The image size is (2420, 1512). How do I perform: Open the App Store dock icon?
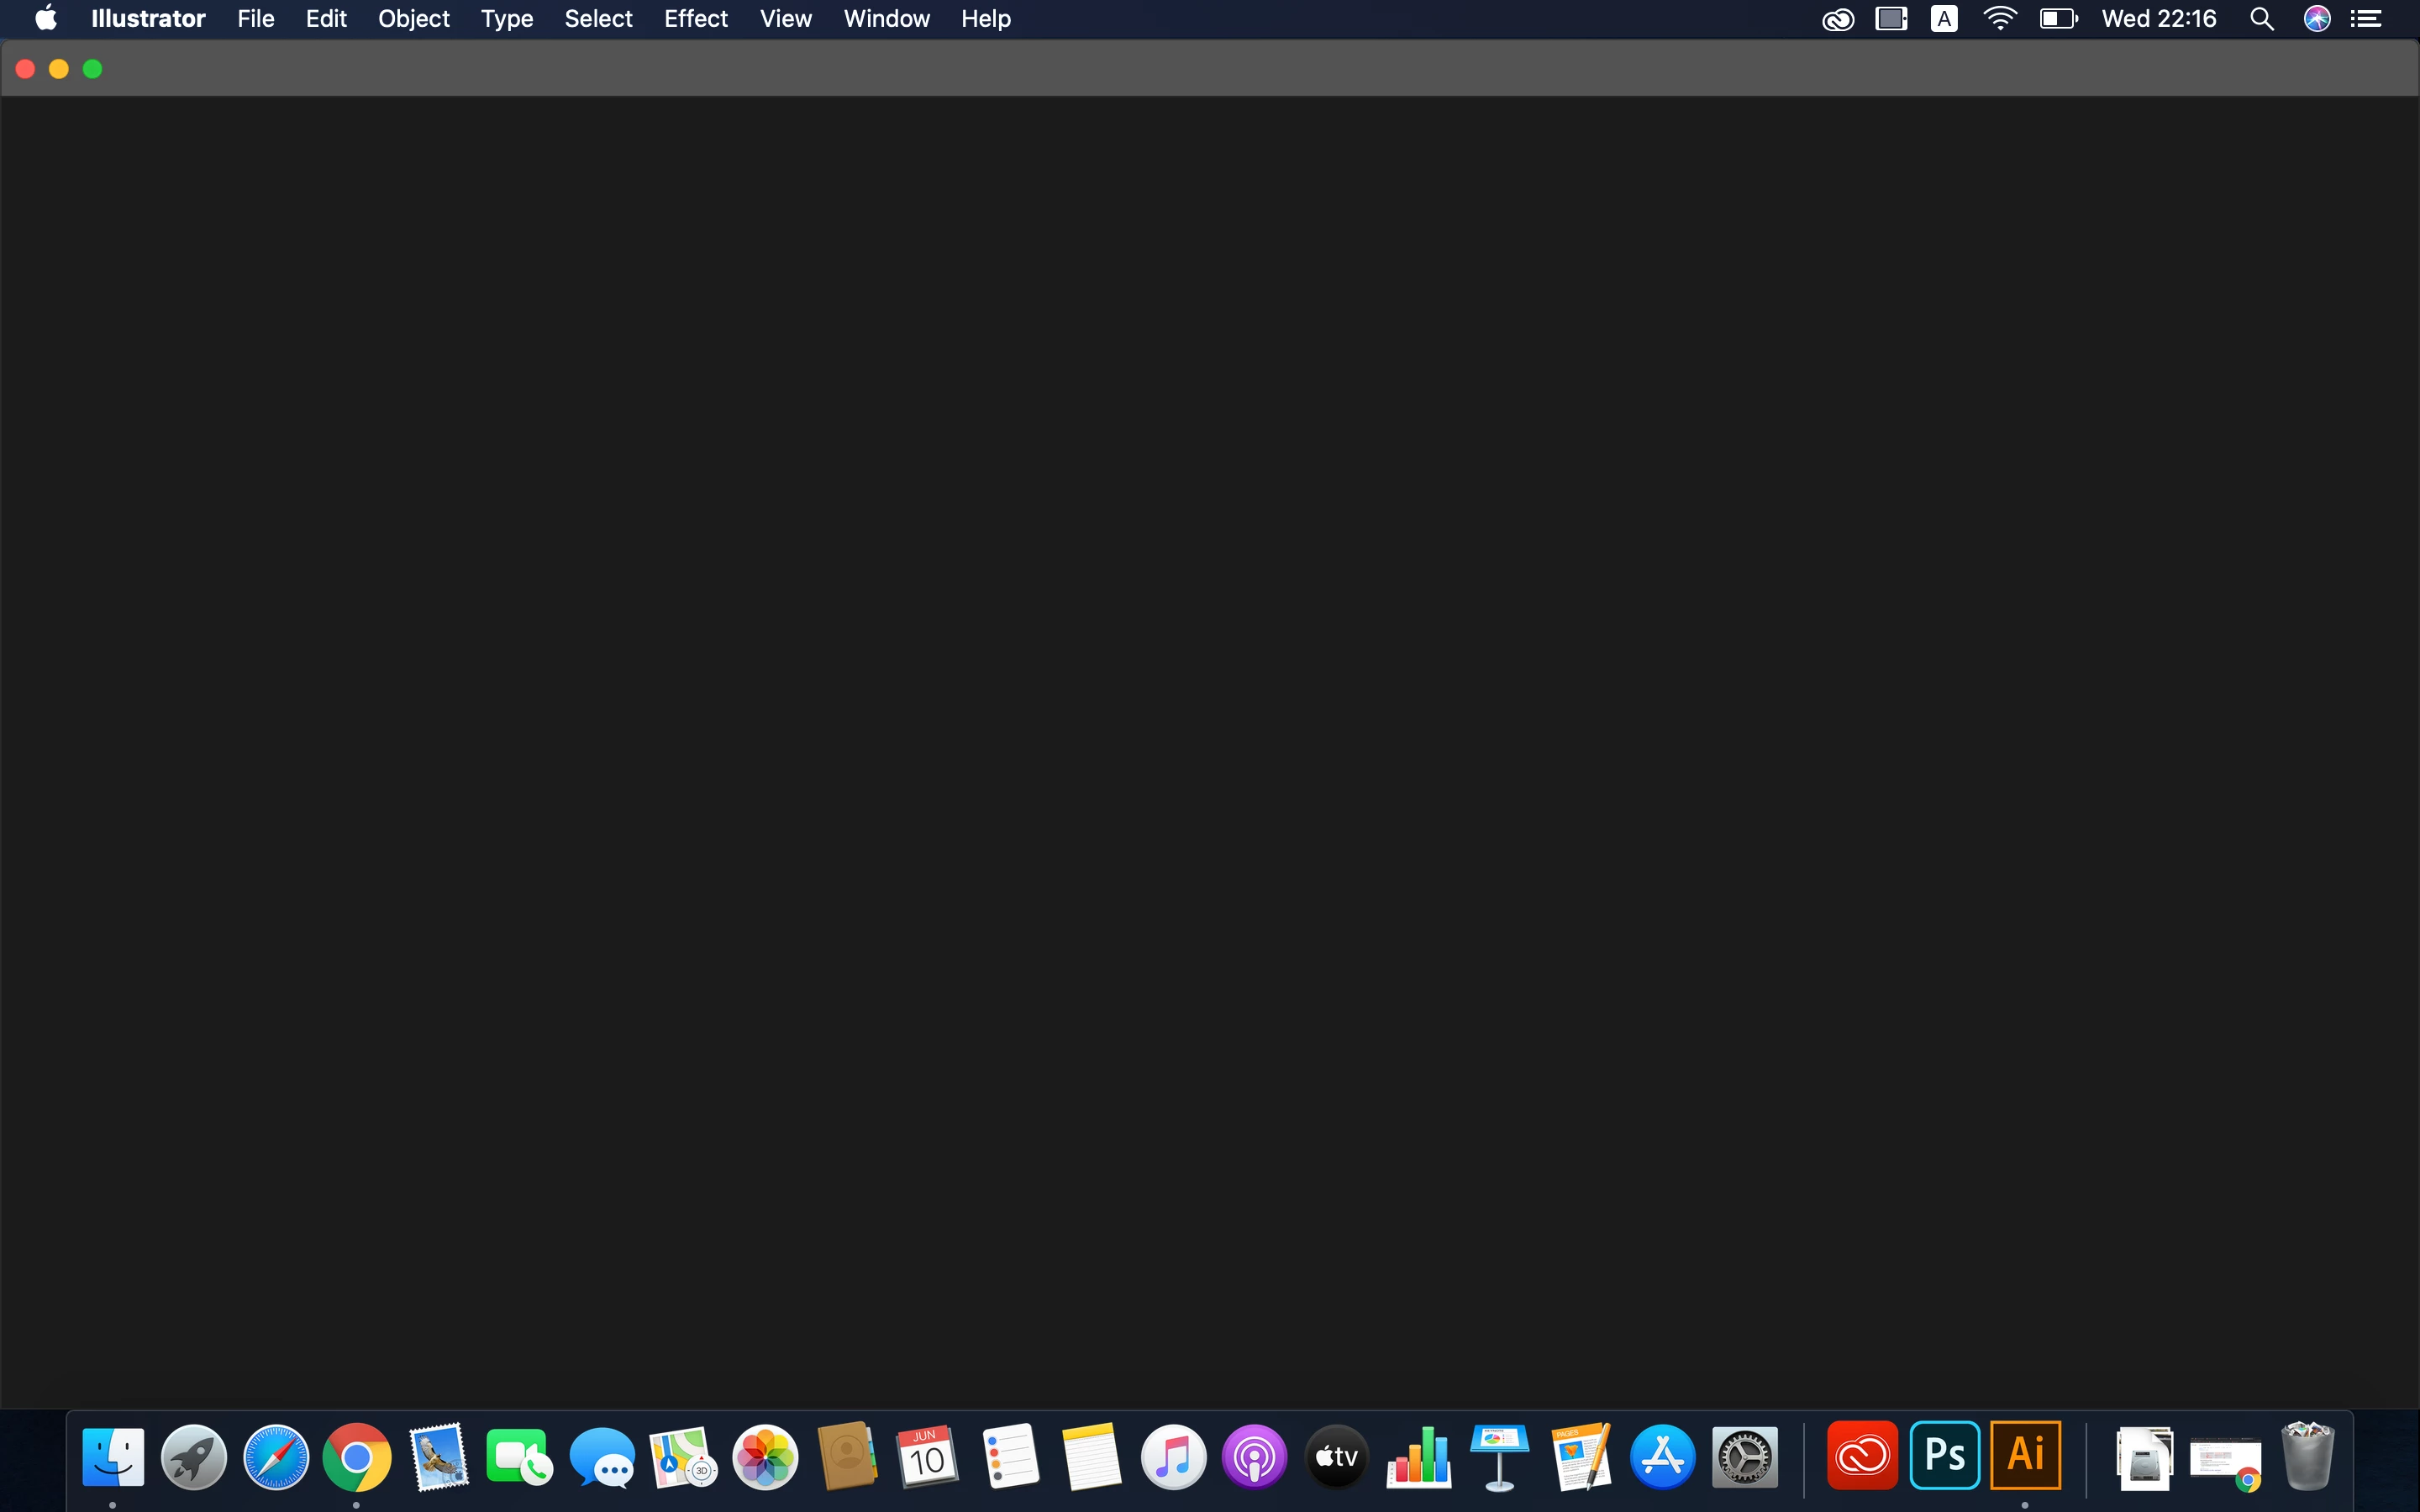coord(1663,1457)
